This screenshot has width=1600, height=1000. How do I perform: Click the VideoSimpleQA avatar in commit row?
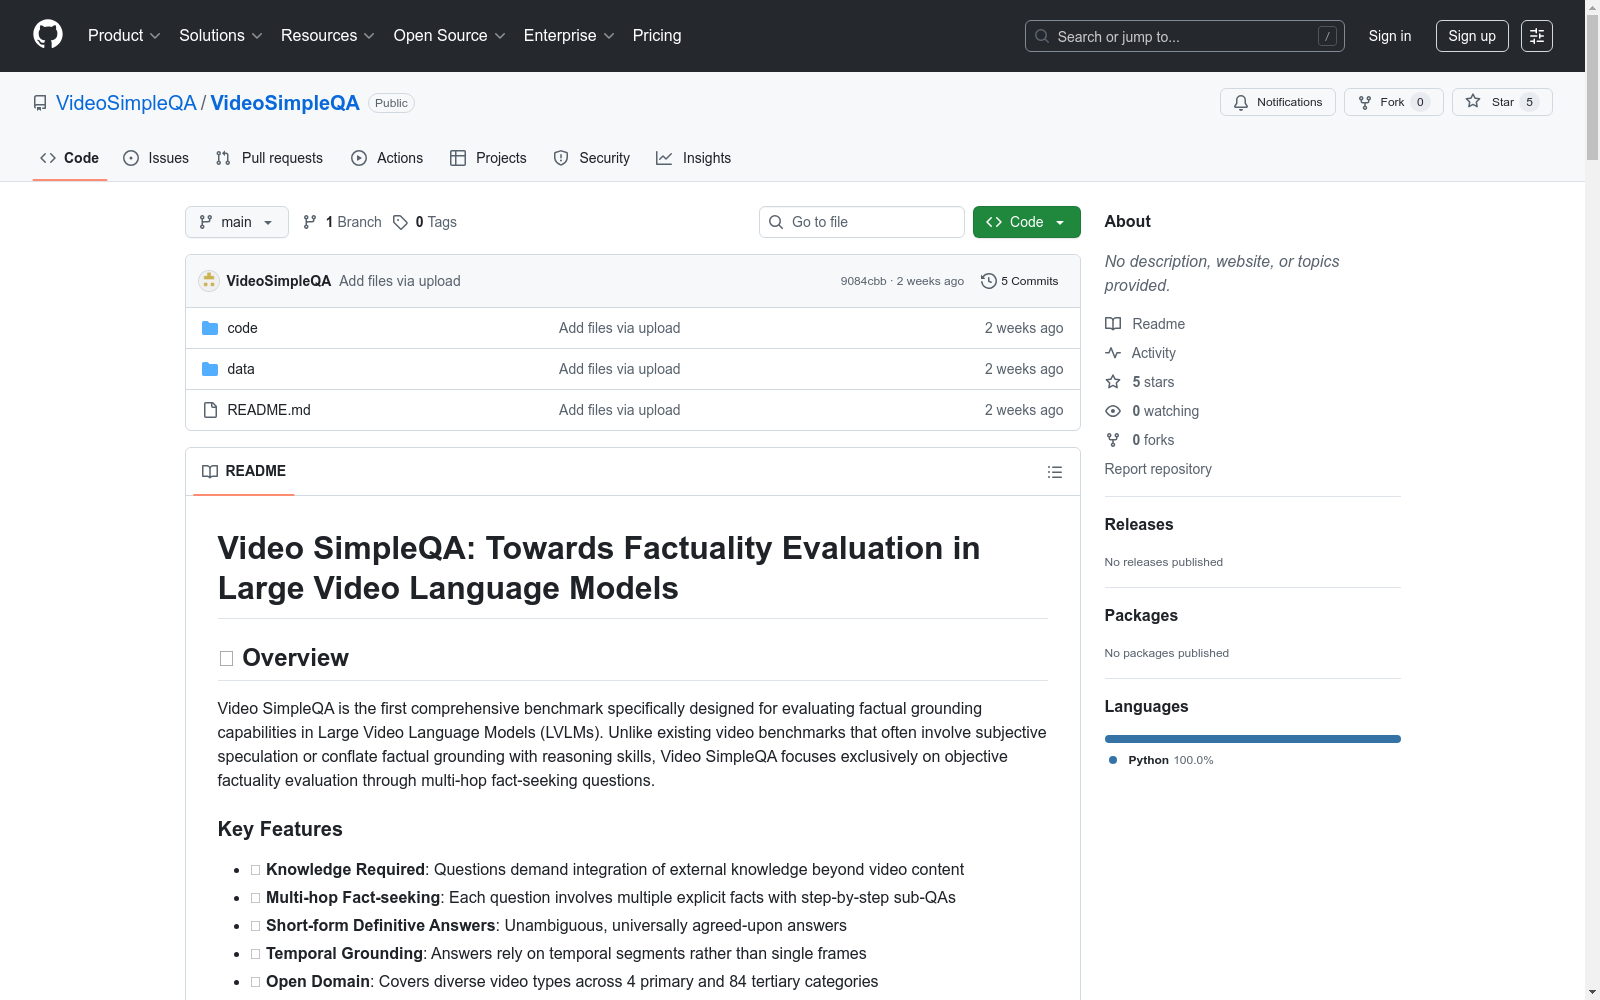point(209,281)
